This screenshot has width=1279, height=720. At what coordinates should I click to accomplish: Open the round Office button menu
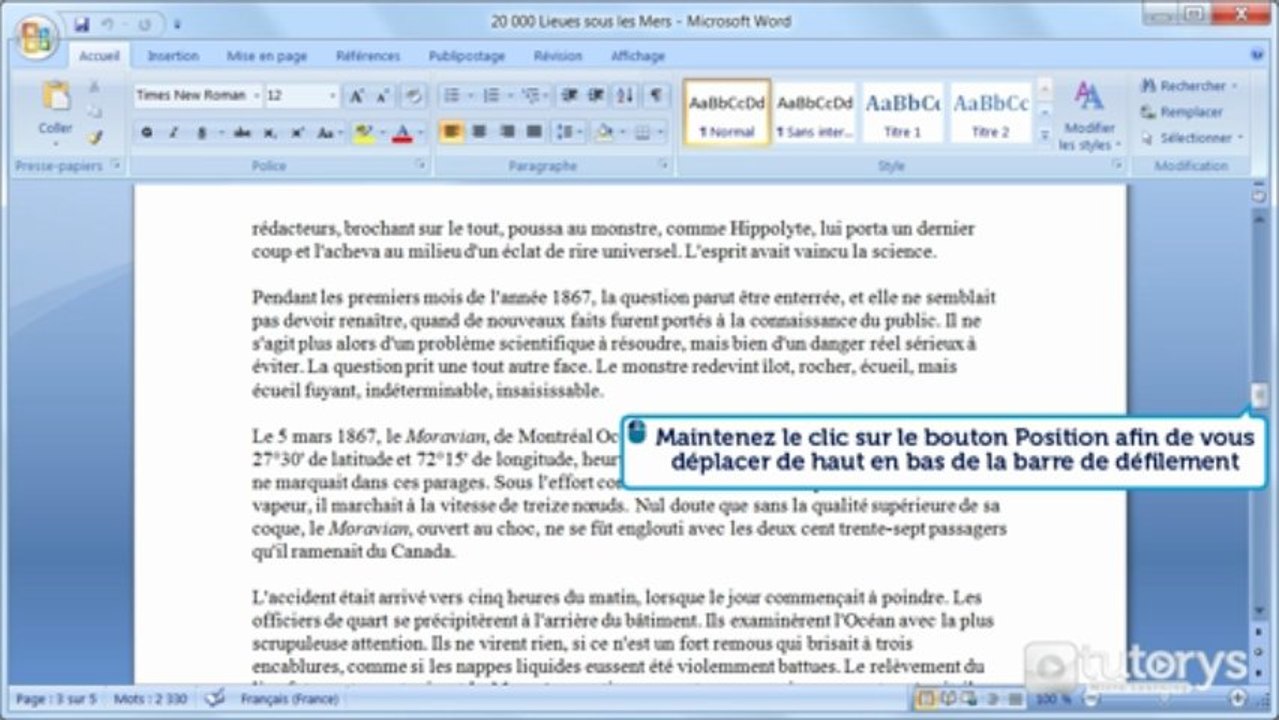[x=36, y=37]
